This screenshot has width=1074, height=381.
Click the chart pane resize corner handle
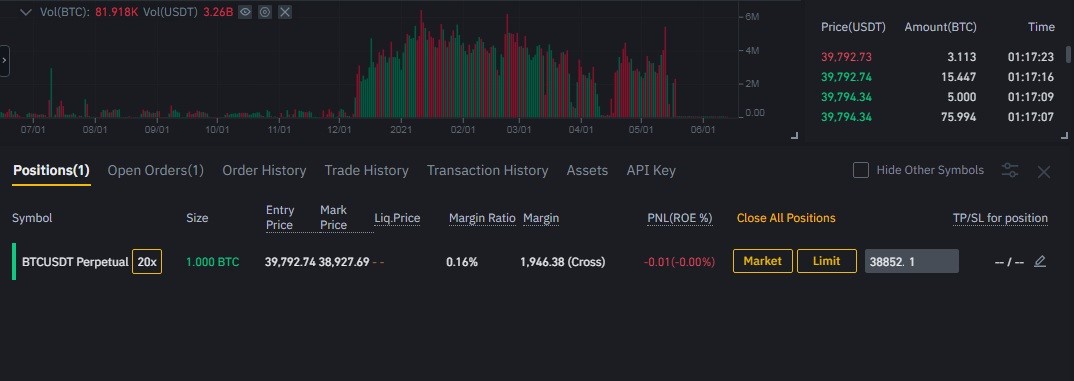795,136
